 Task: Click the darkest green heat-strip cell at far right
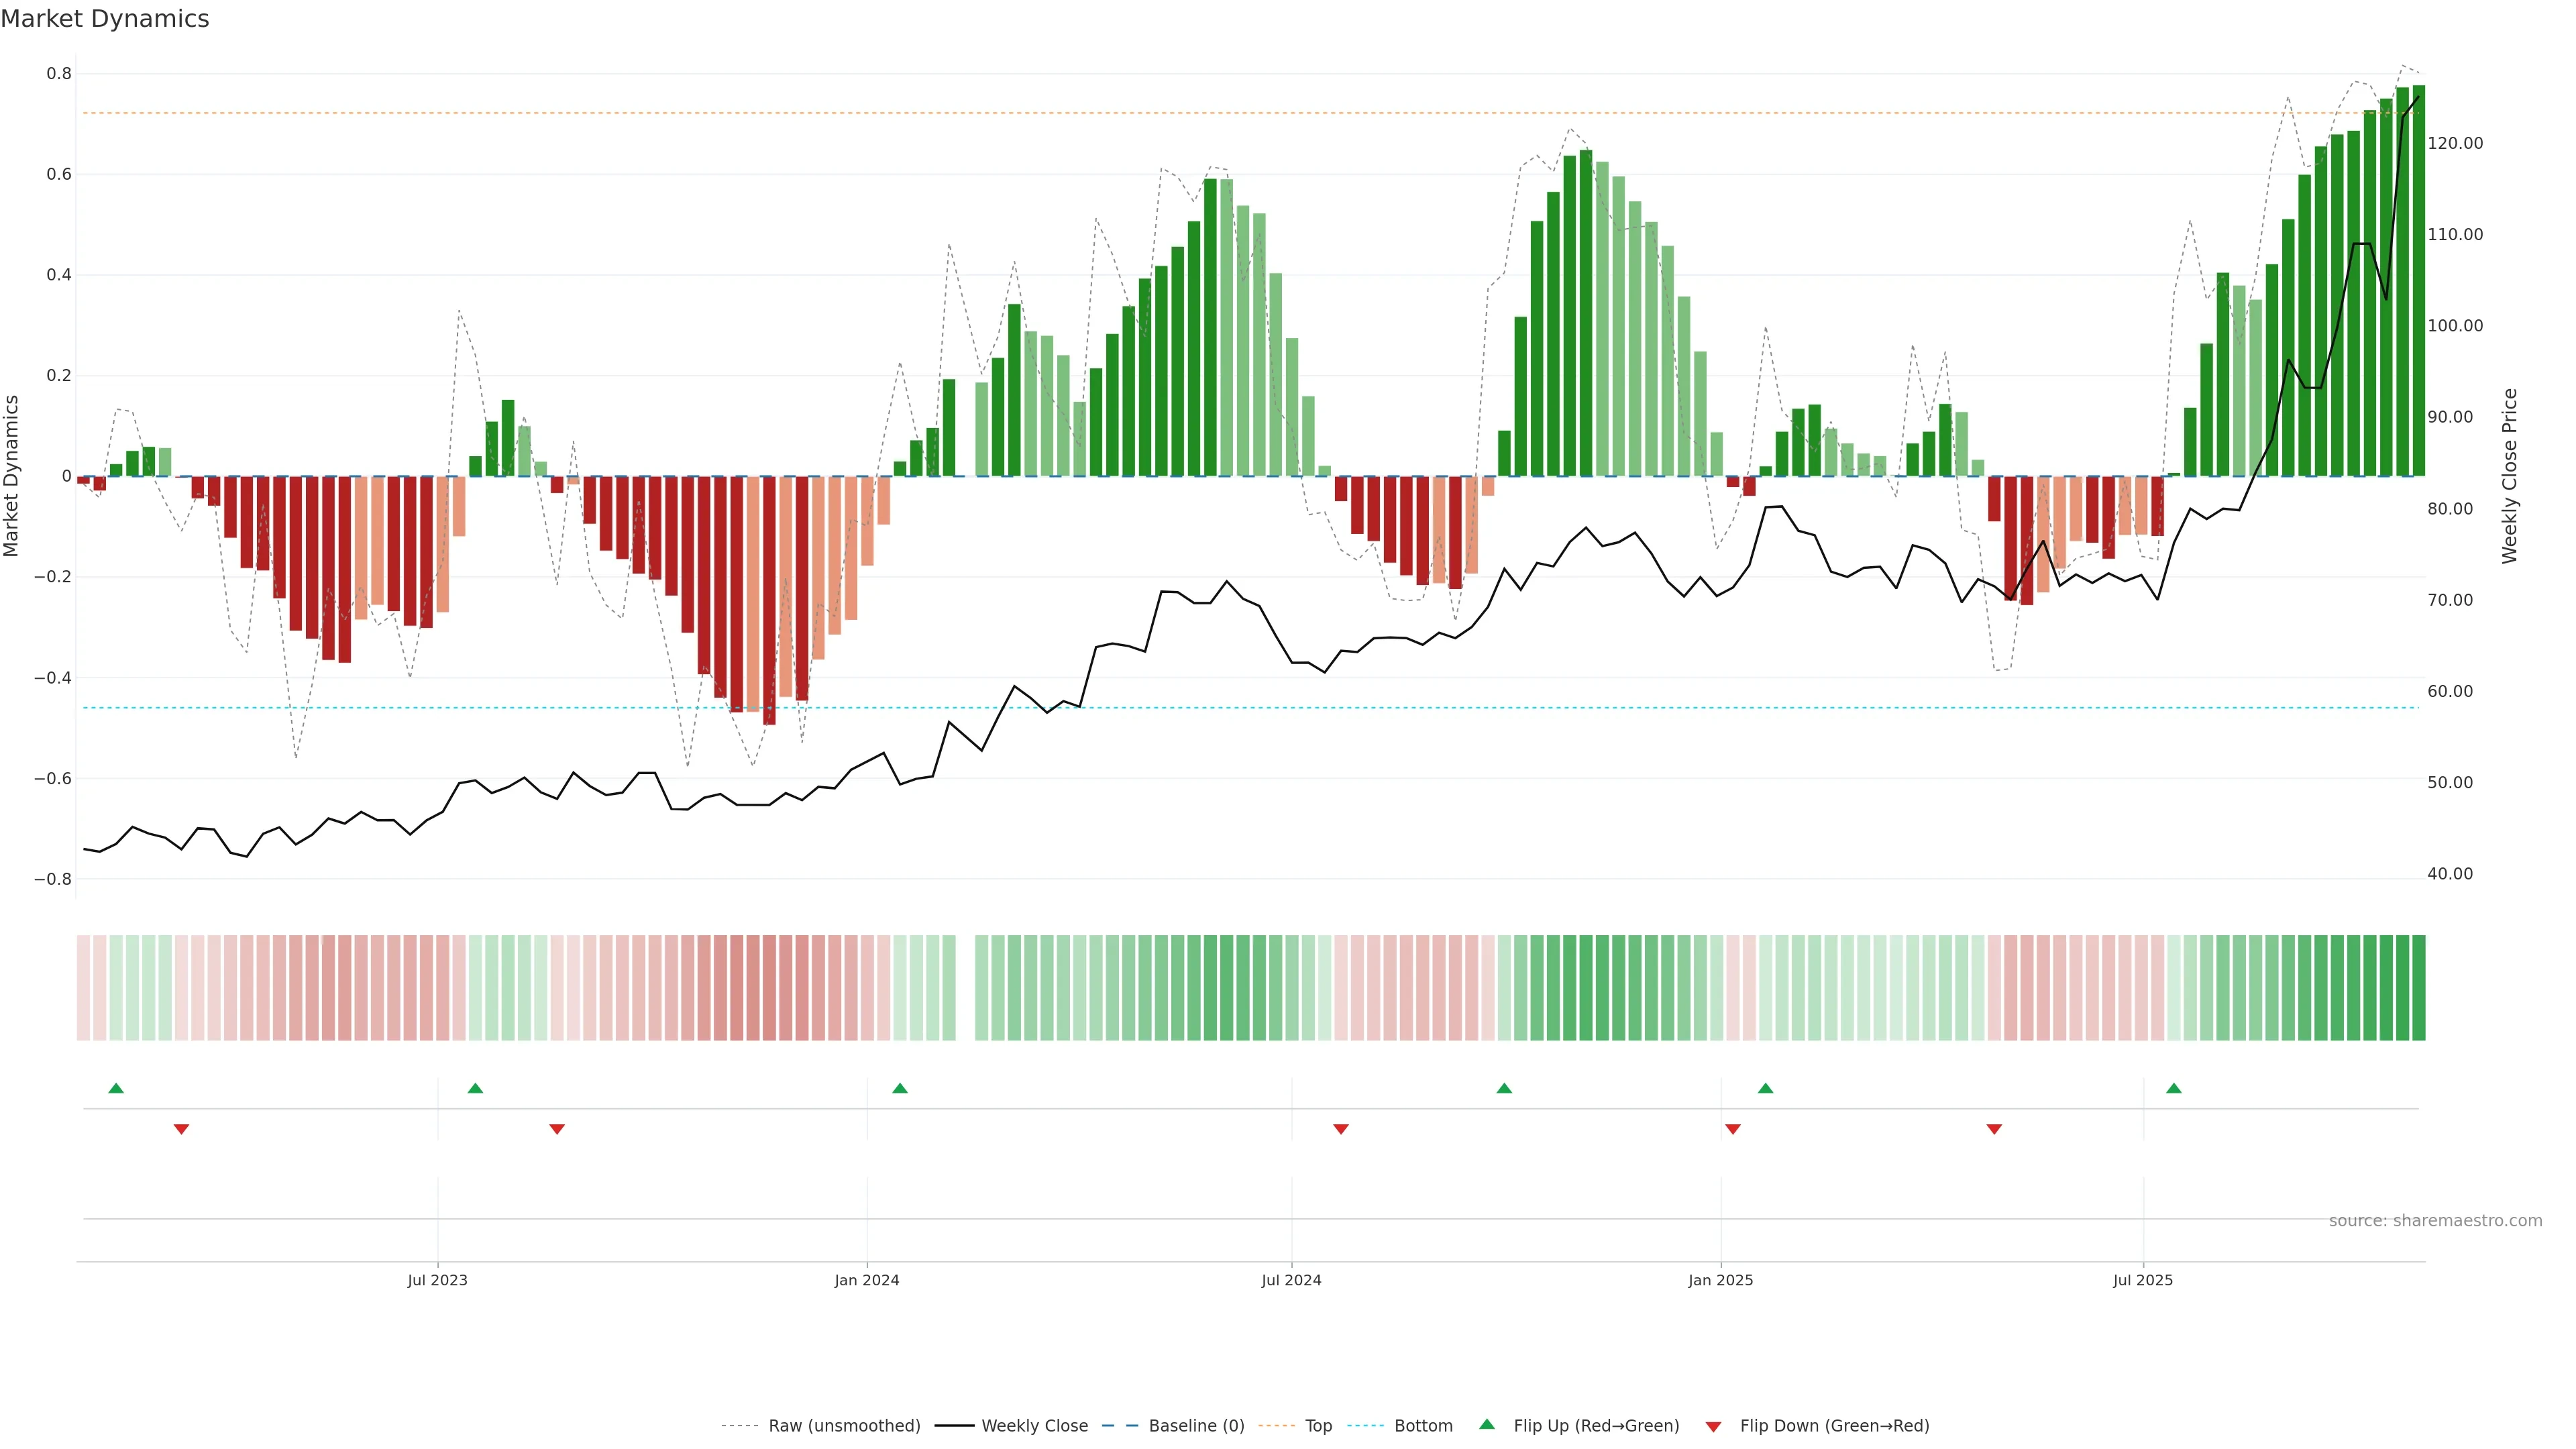(x=2418, y=987)
